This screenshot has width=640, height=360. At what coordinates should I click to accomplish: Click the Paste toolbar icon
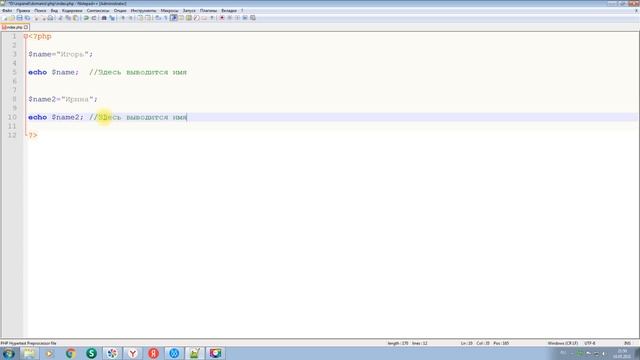tap(76, 18)
